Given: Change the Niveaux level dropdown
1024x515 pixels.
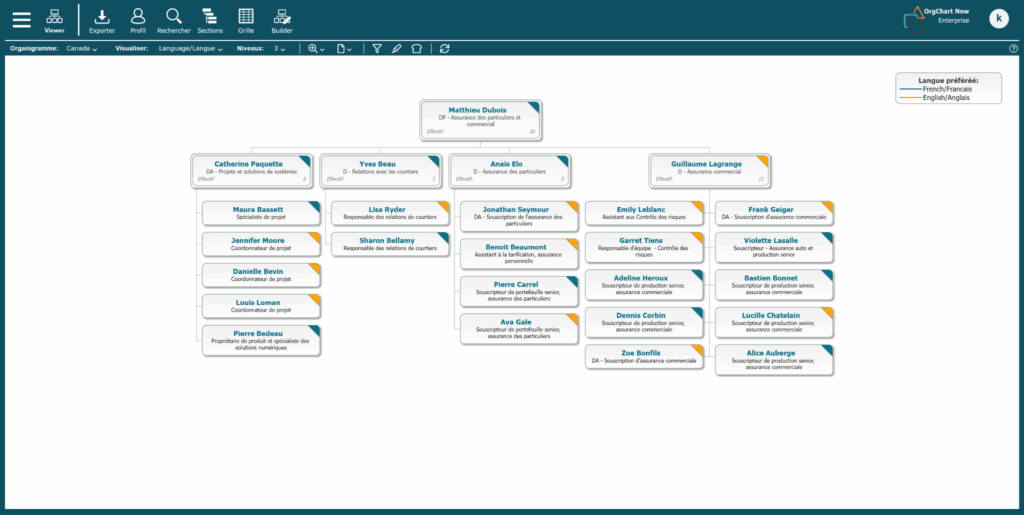Looking at the screenshot, I should point(280,48).
